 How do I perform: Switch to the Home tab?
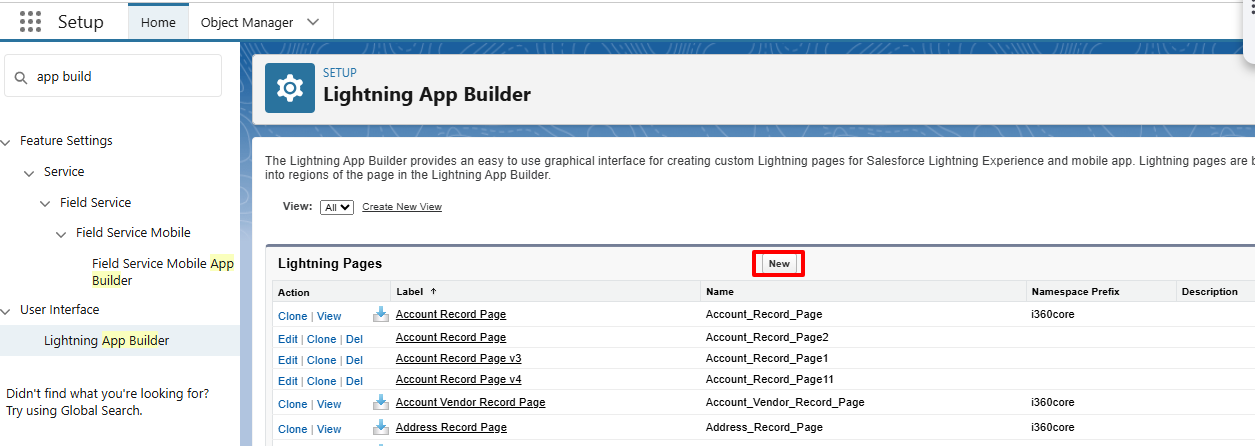point(158,22)
